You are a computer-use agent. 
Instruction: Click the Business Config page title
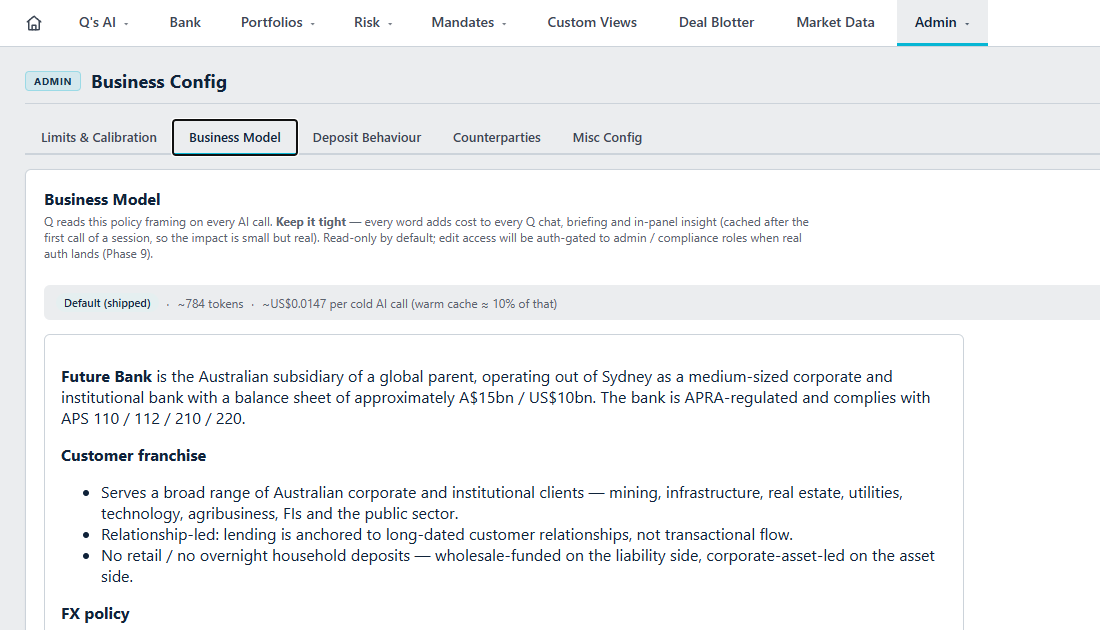159,82
